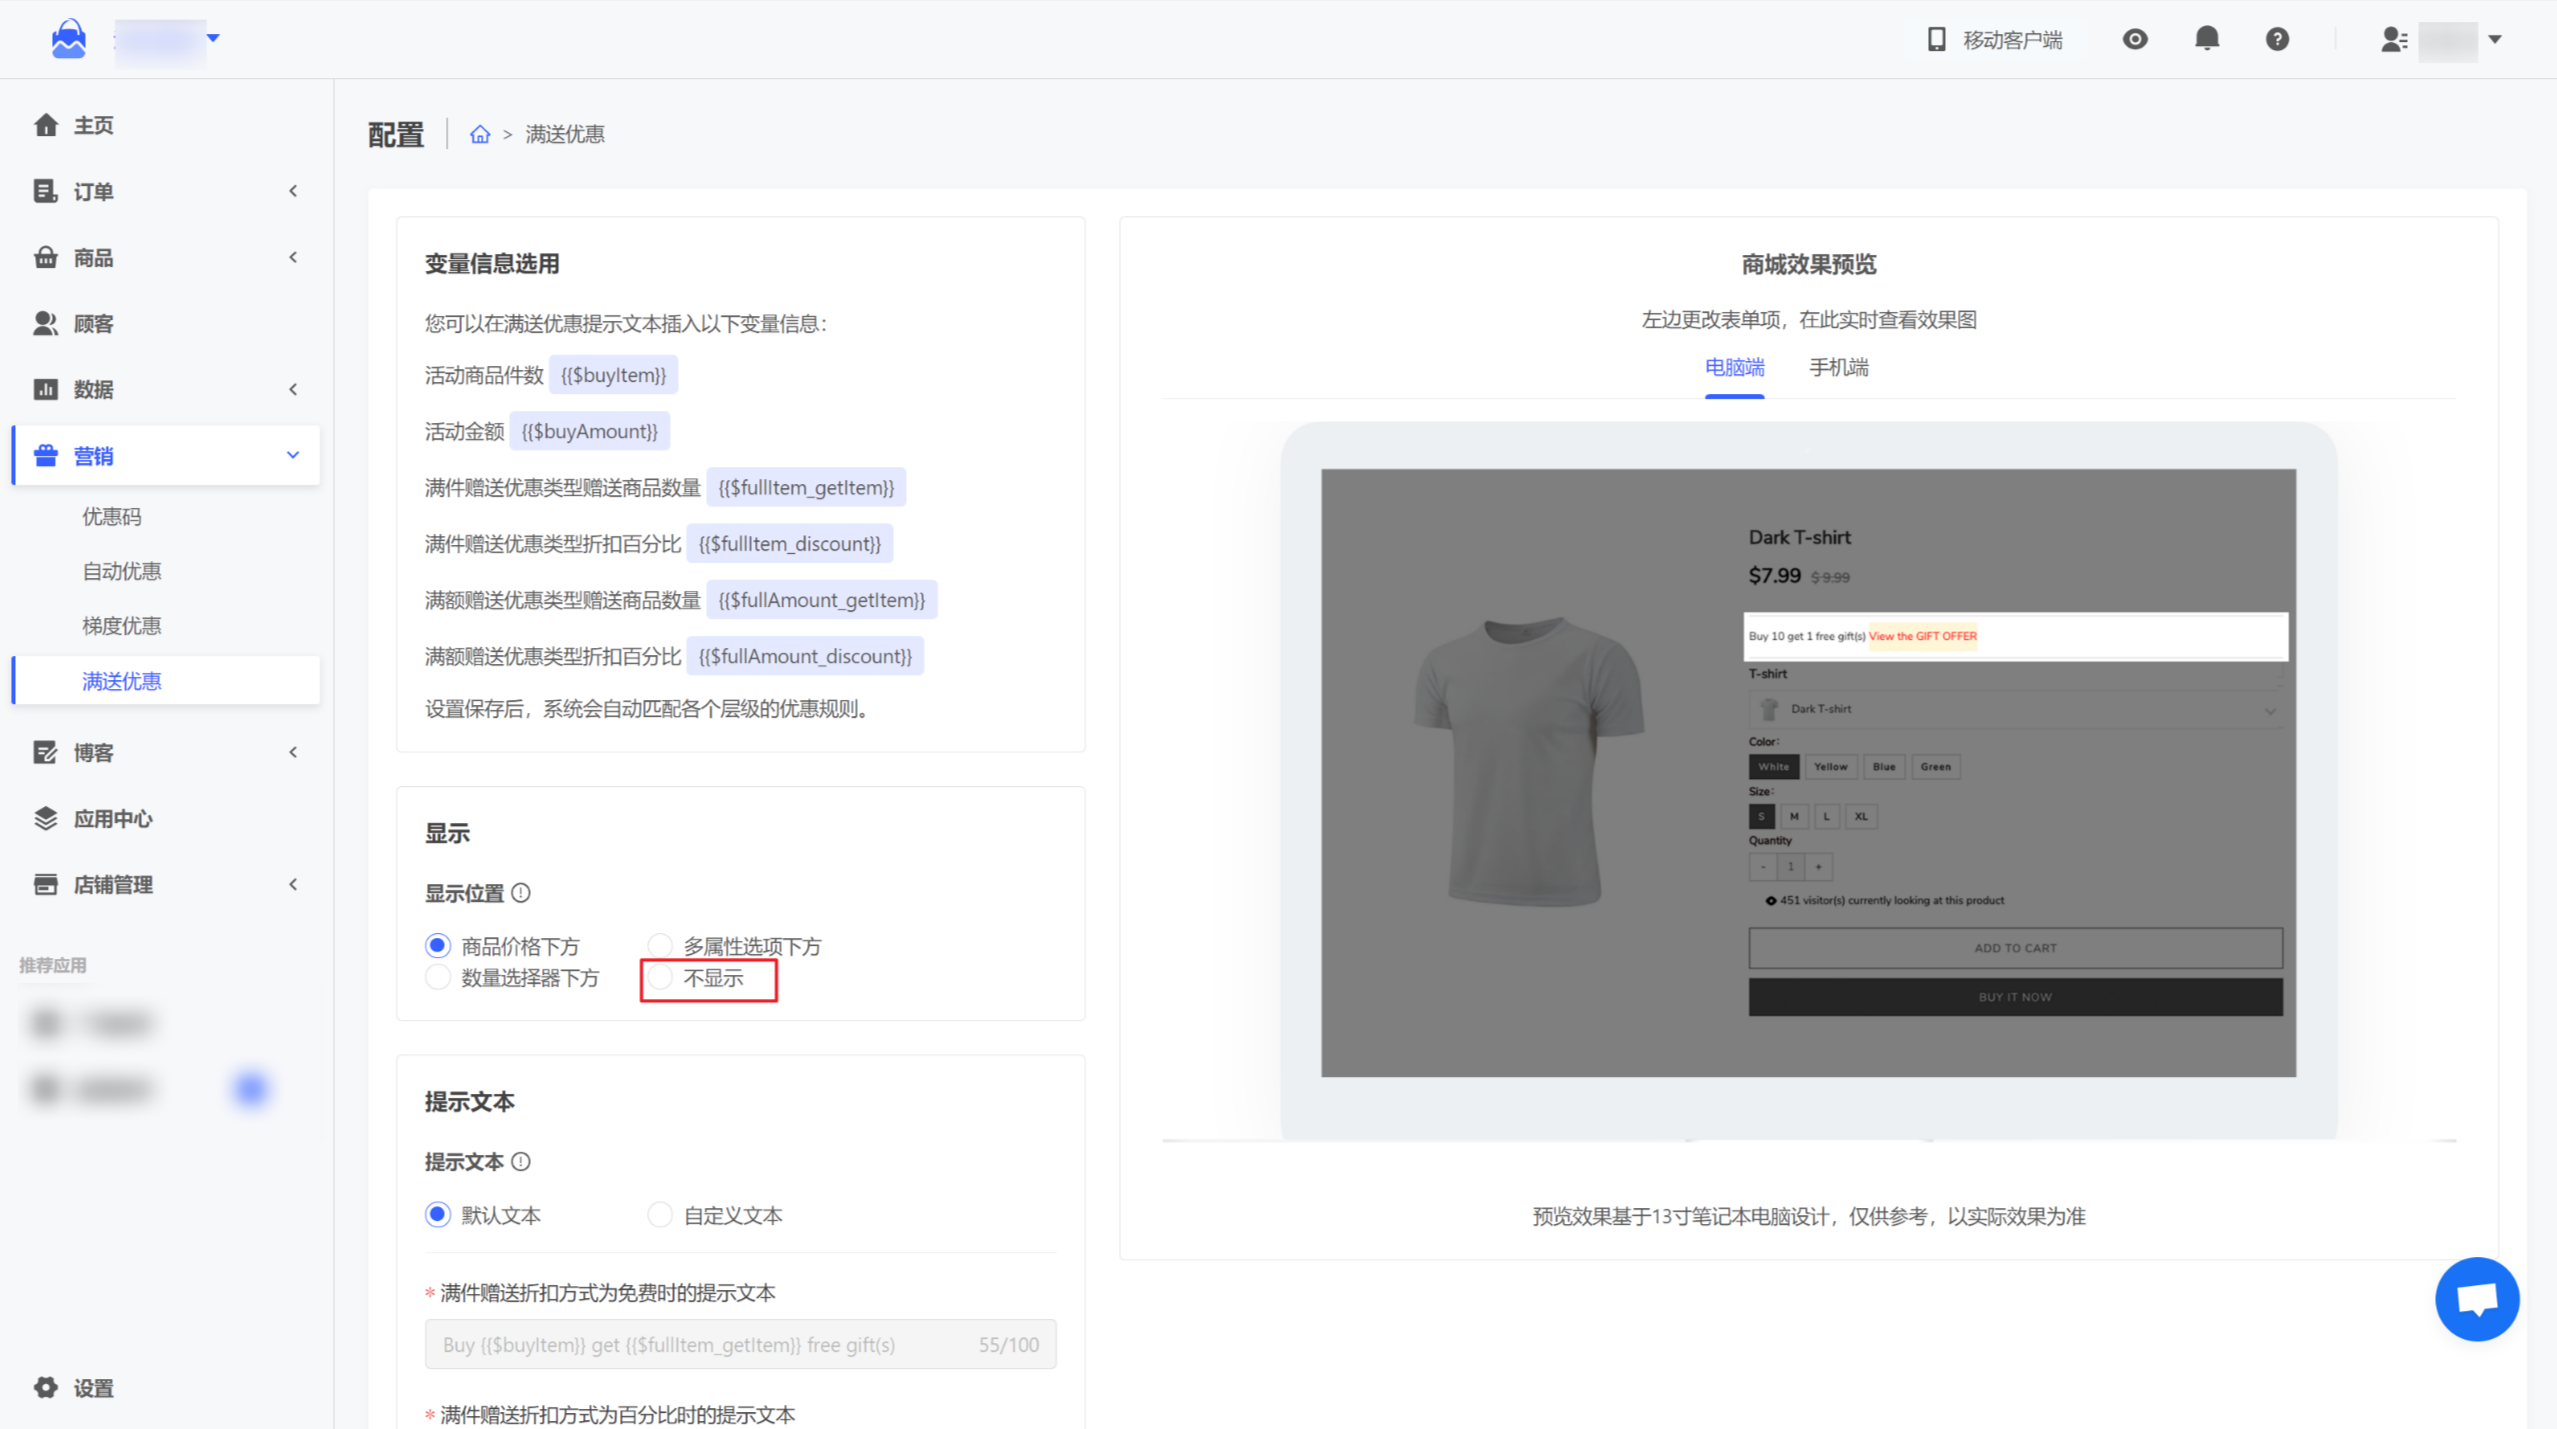Click the mobile phone device icon
The image size is (2557, 1429).
point(1936,39)
